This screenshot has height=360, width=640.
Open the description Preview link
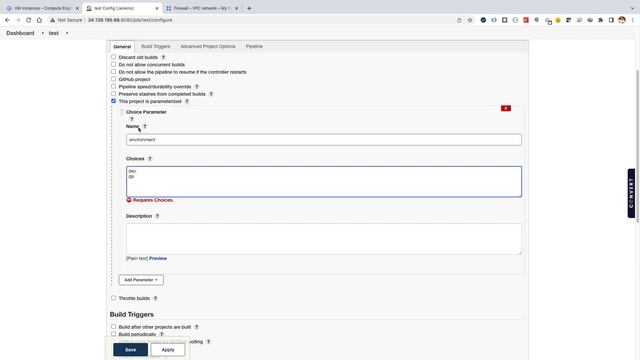point(158,258)
